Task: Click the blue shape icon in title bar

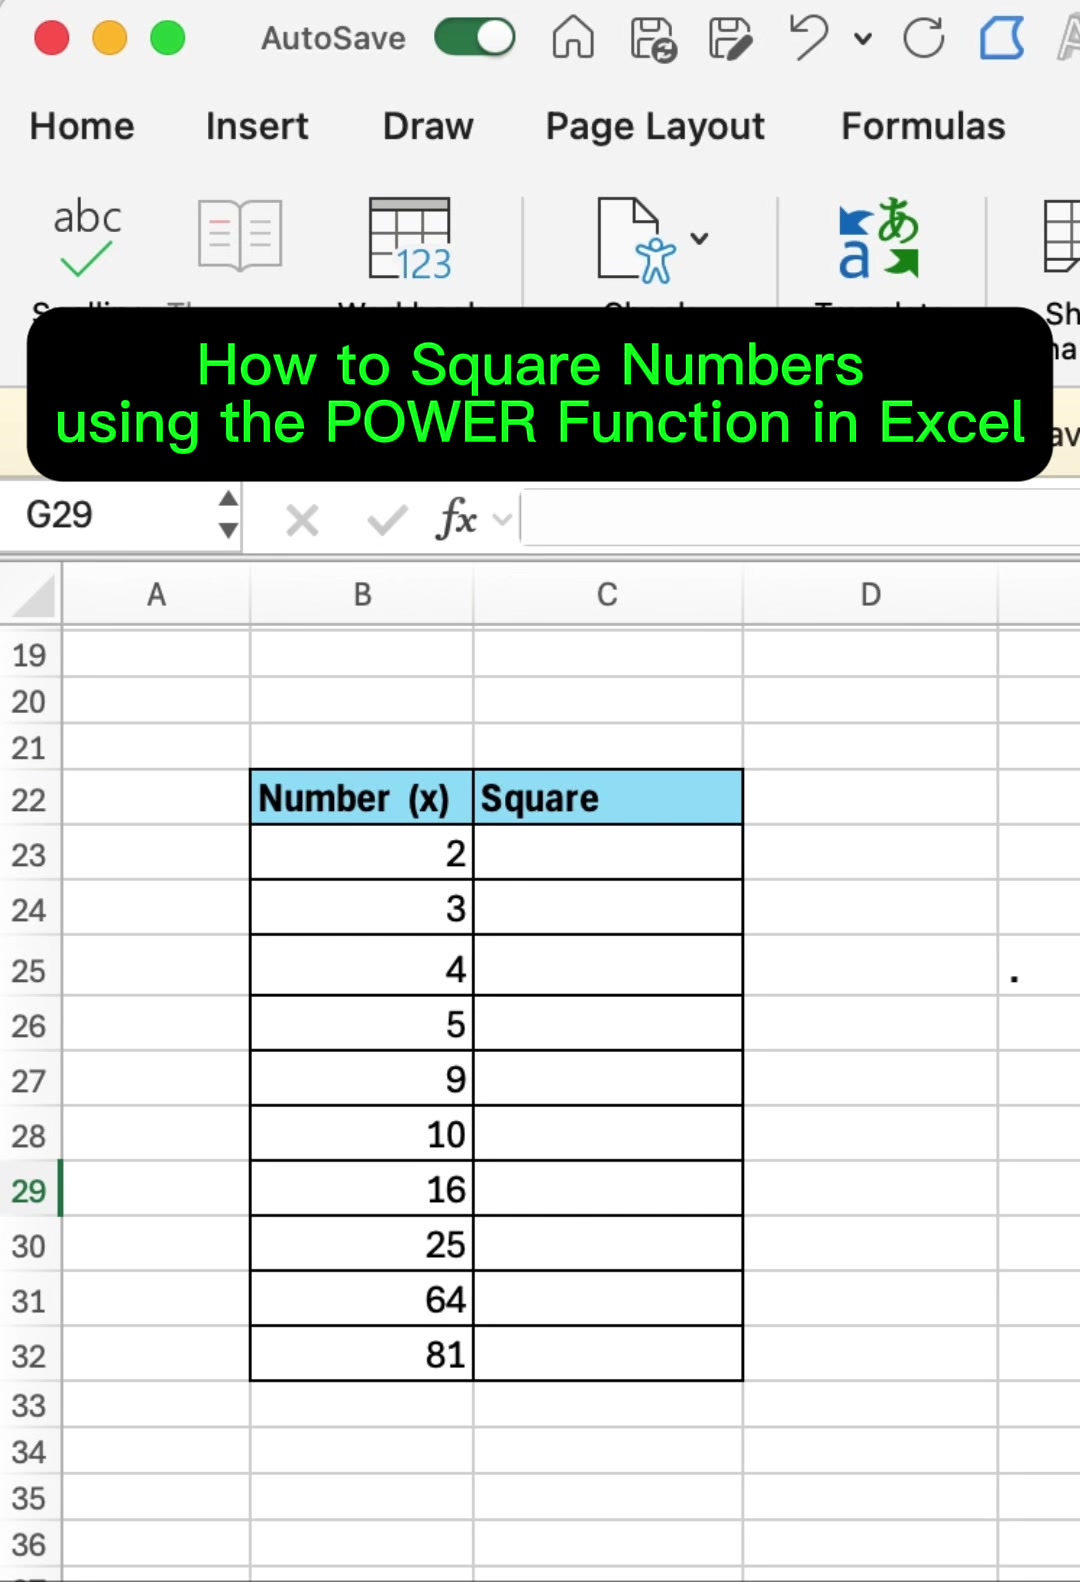Action: [x=1002, y=39]
